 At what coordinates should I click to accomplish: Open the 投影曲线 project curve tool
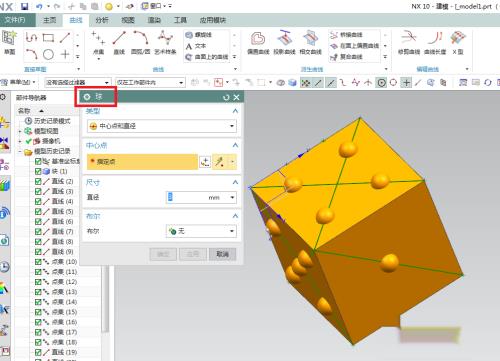click(x=284, y=43)
